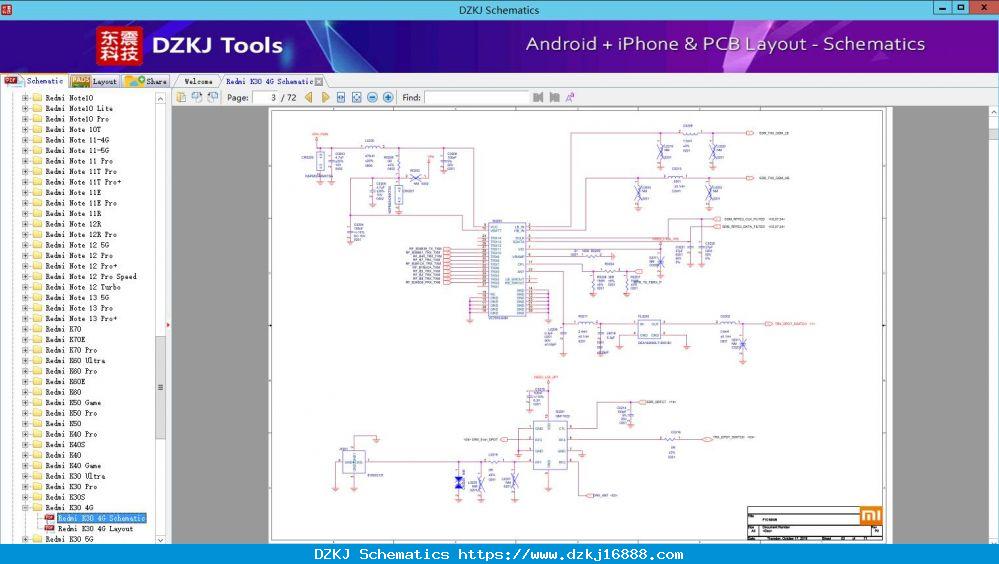Expand the Redmi Note10 Pro node
This screenshot has width=999, height=564.
tap(25, 119)
